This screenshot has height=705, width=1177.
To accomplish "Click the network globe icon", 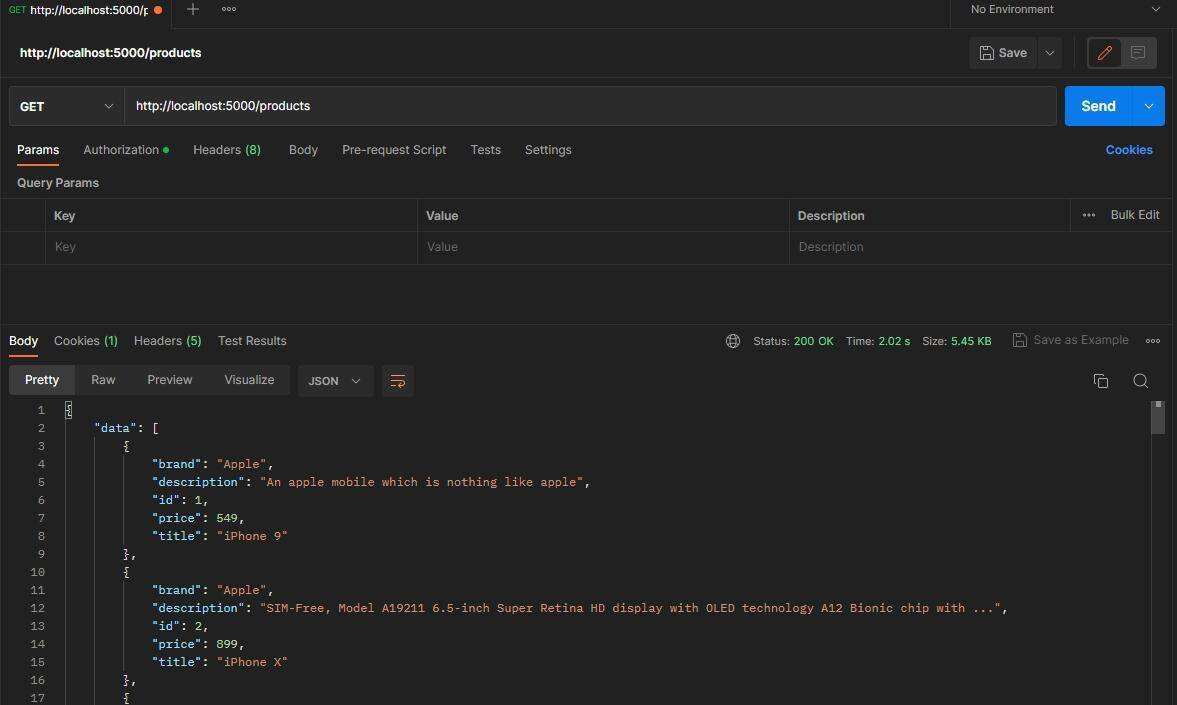I will point(733,341).
